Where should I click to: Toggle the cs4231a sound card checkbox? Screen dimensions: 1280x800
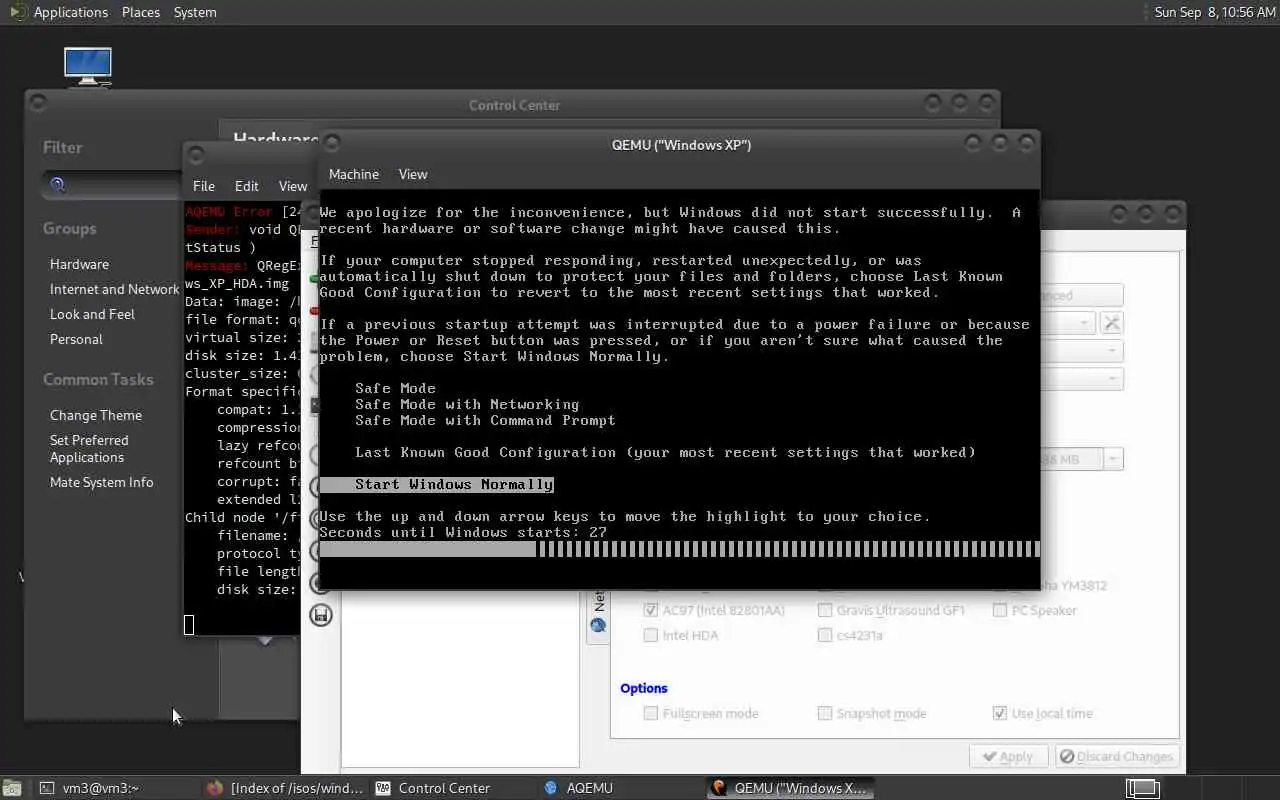coord(825,635)
